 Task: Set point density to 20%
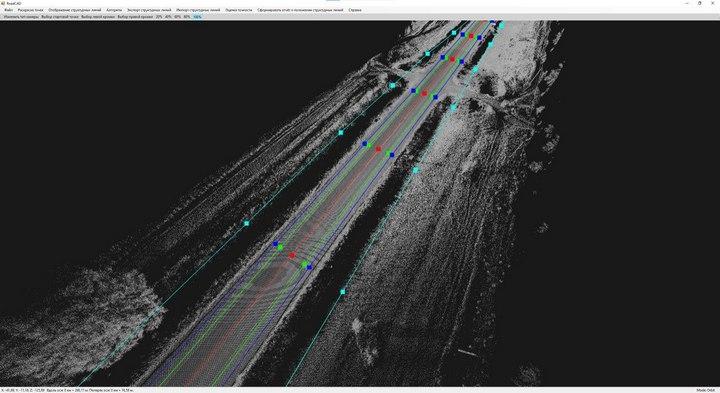159,17
